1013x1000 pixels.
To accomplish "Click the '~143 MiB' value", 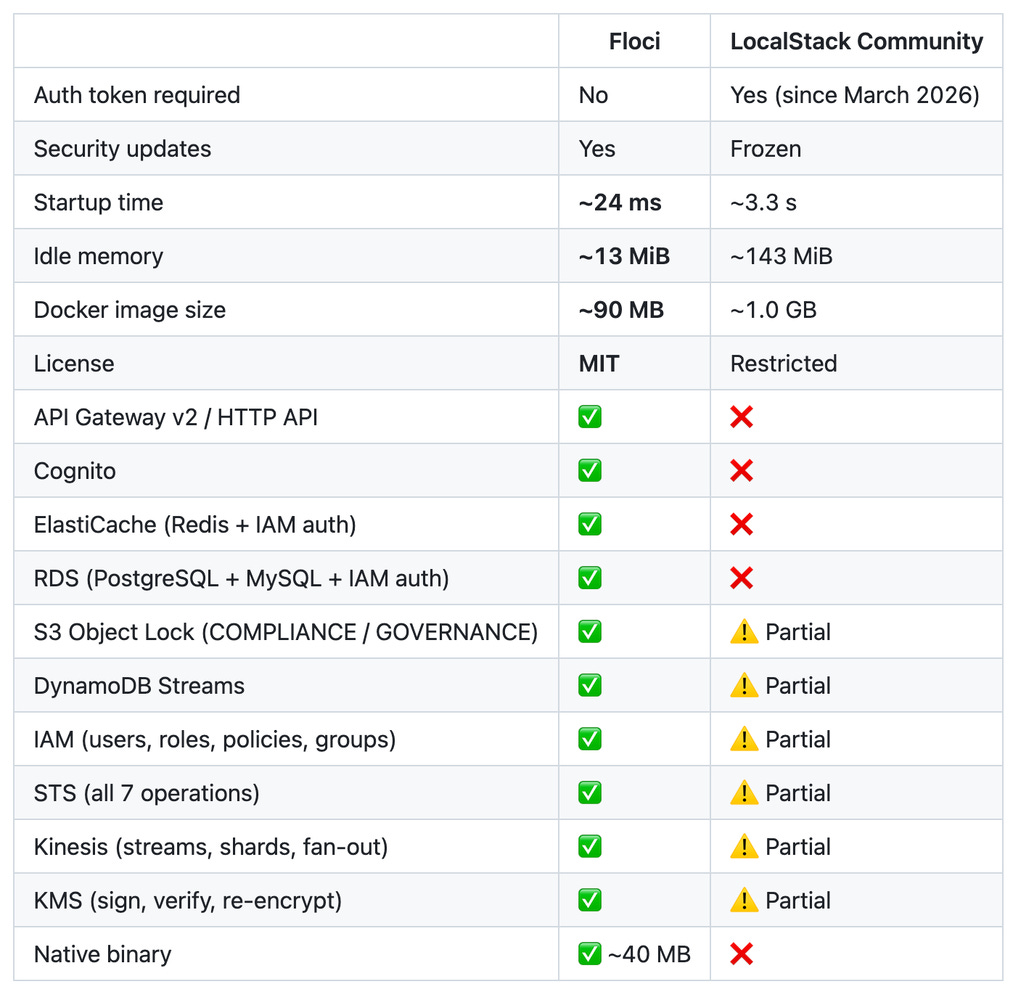I will click(781, 256).
